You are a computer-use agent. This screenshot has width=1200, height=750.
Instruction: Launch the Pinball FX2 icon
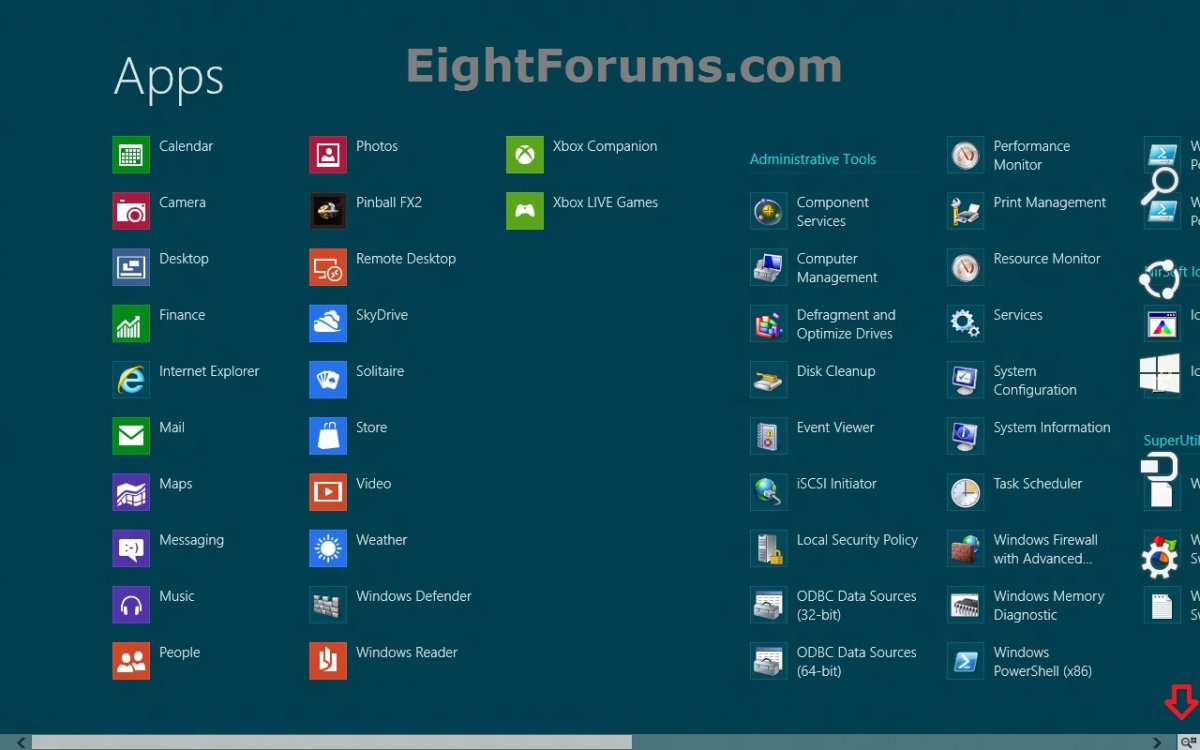coord(328,211)
